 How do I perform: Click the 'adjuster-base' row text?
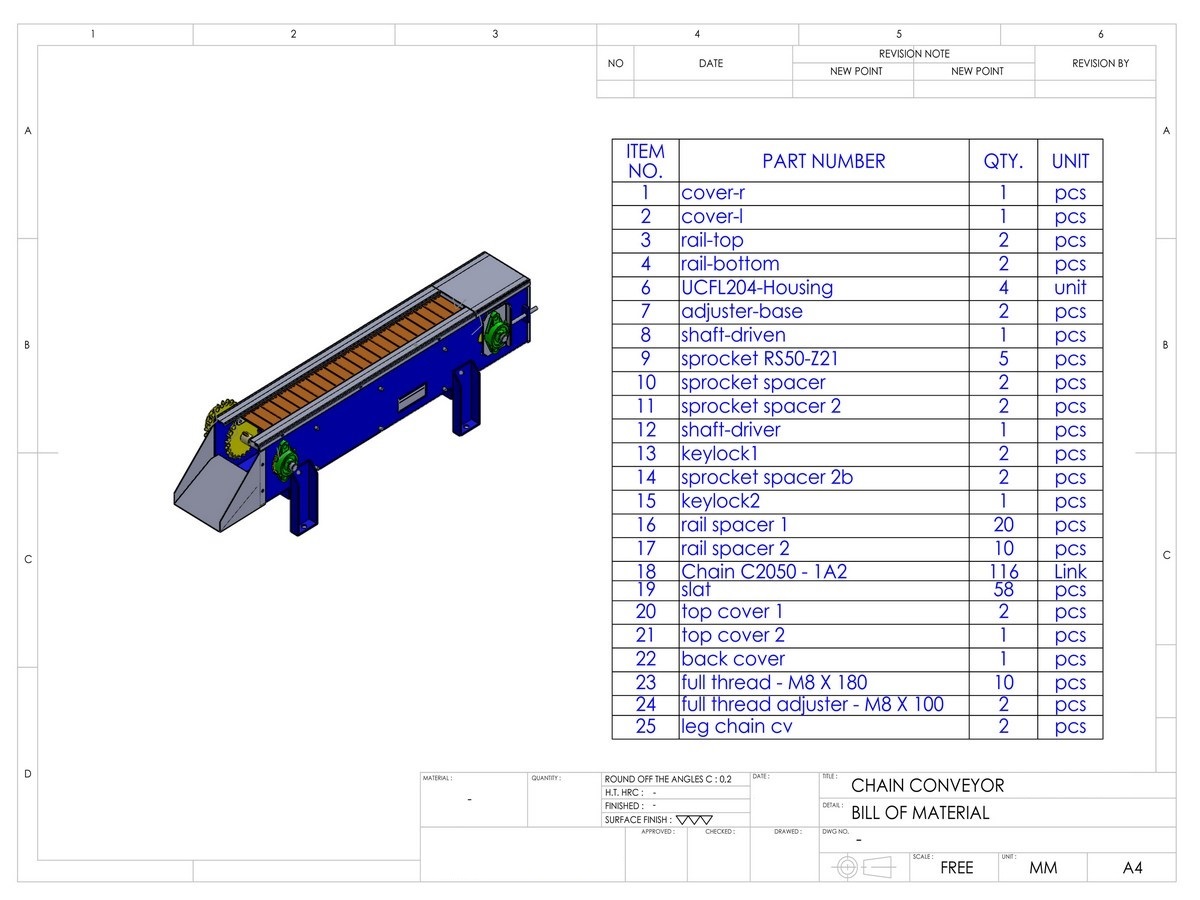(x=742, y=312)
